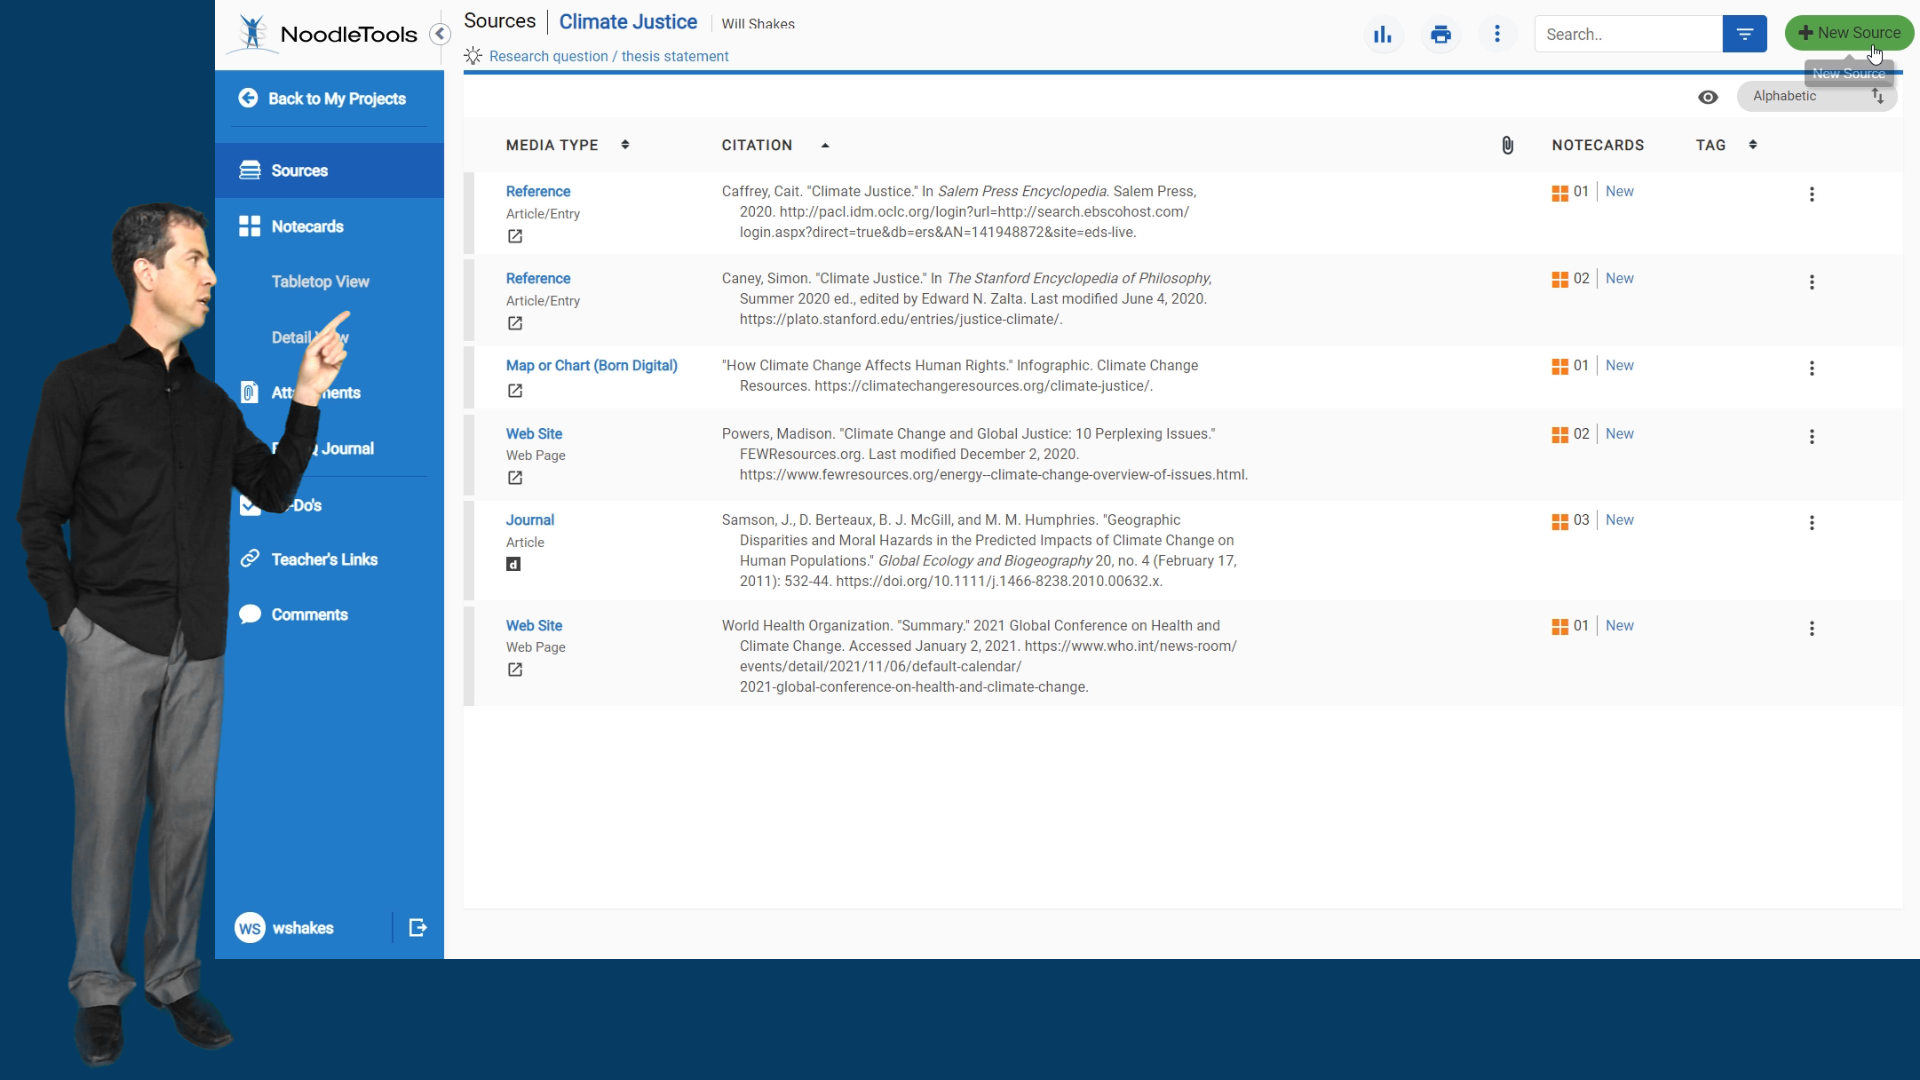
Task: Collapse the sidebar with the chevron arrow
Action: [440, 33]
